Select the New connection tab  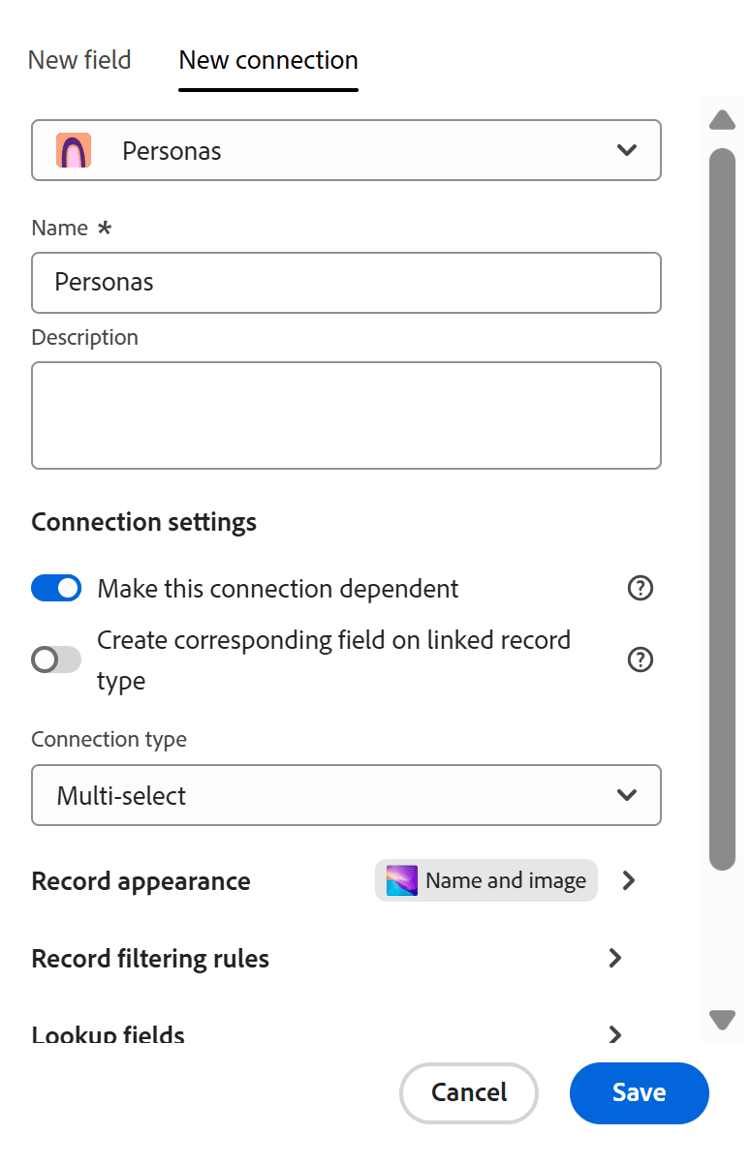268,60
